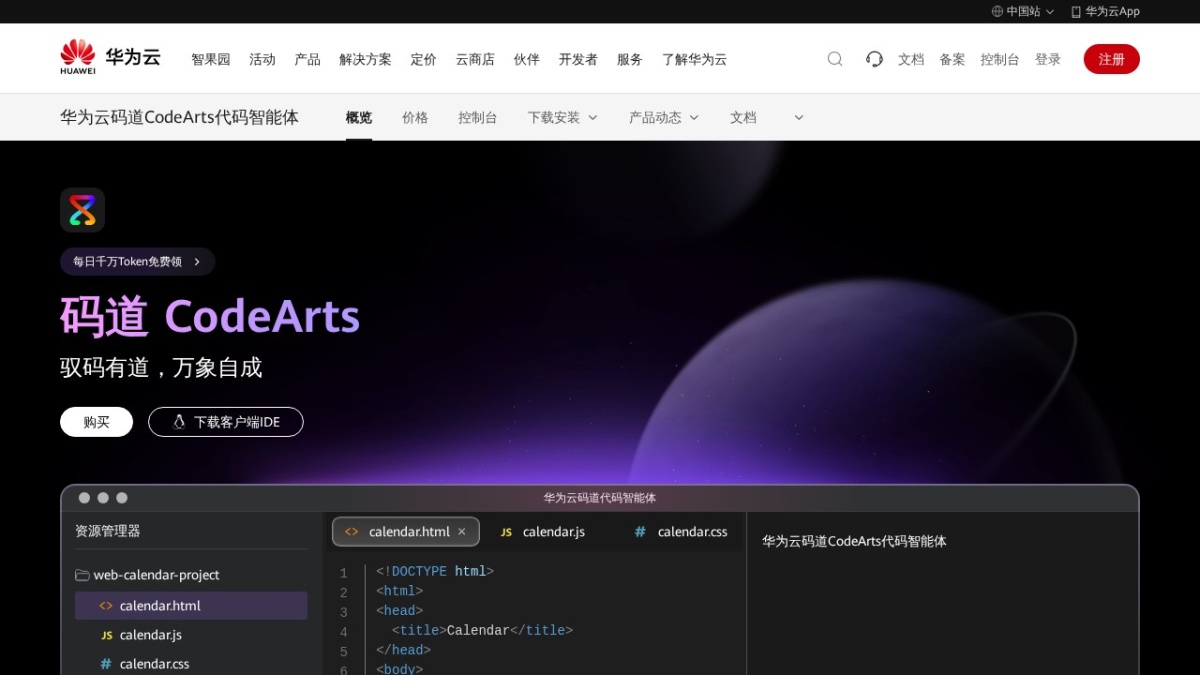Click the 华为云码道CodeArts代码智能体 chat panel text
1200x675 pixels.
tap(854, 541)
